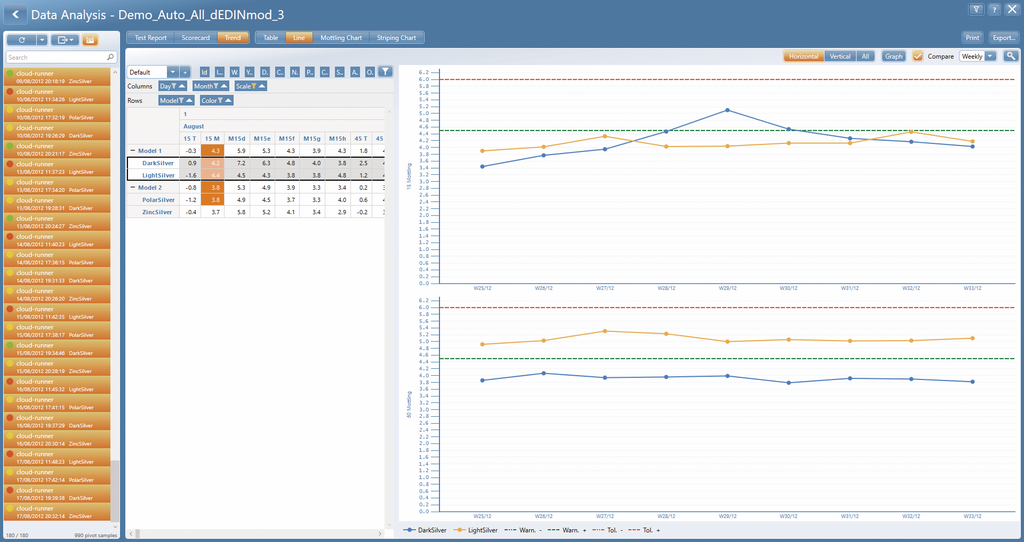Open the export icon menu above Search
This screenshot has height=542, width=1024.
pos(64,40)
